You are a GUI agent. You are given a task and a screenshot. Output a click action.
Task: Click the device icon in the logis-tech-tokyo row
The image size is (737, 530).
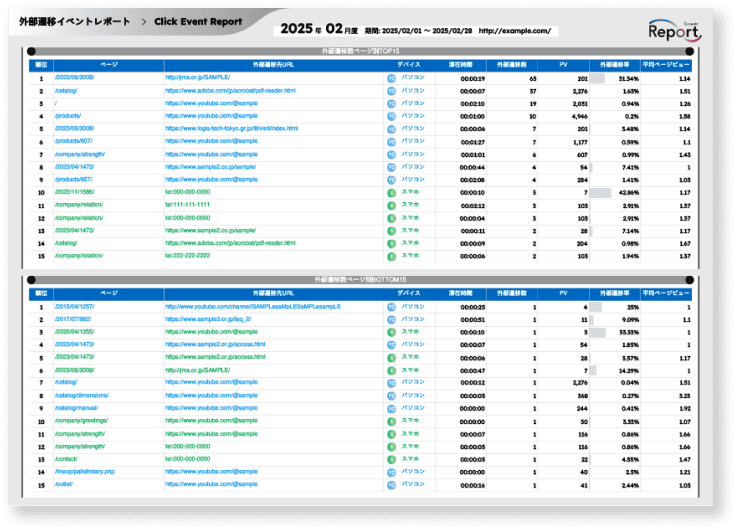click(x=392, y=128)
